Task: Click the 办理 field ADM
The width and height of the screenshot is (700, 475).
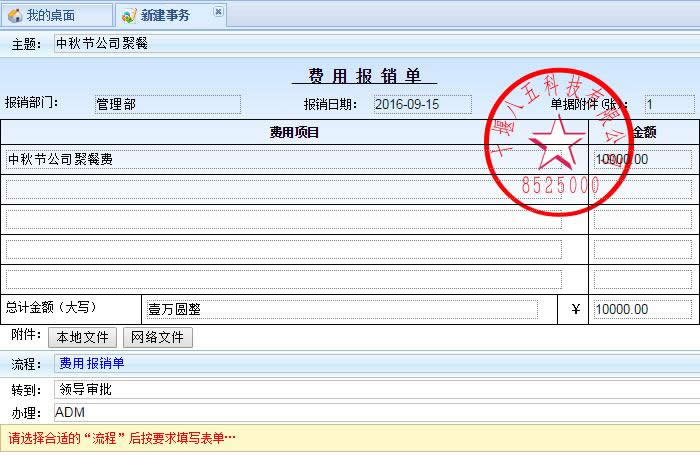Action: pos(376,412)
